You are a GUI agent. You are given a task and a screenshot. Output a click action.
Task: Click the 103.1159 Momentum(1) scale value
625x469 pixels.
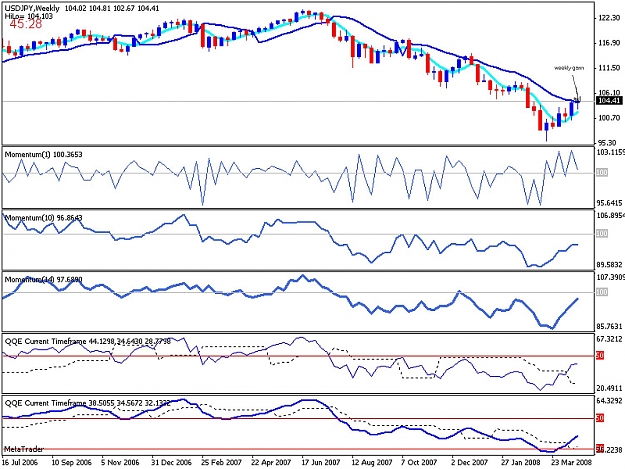[x=610, y=152]
